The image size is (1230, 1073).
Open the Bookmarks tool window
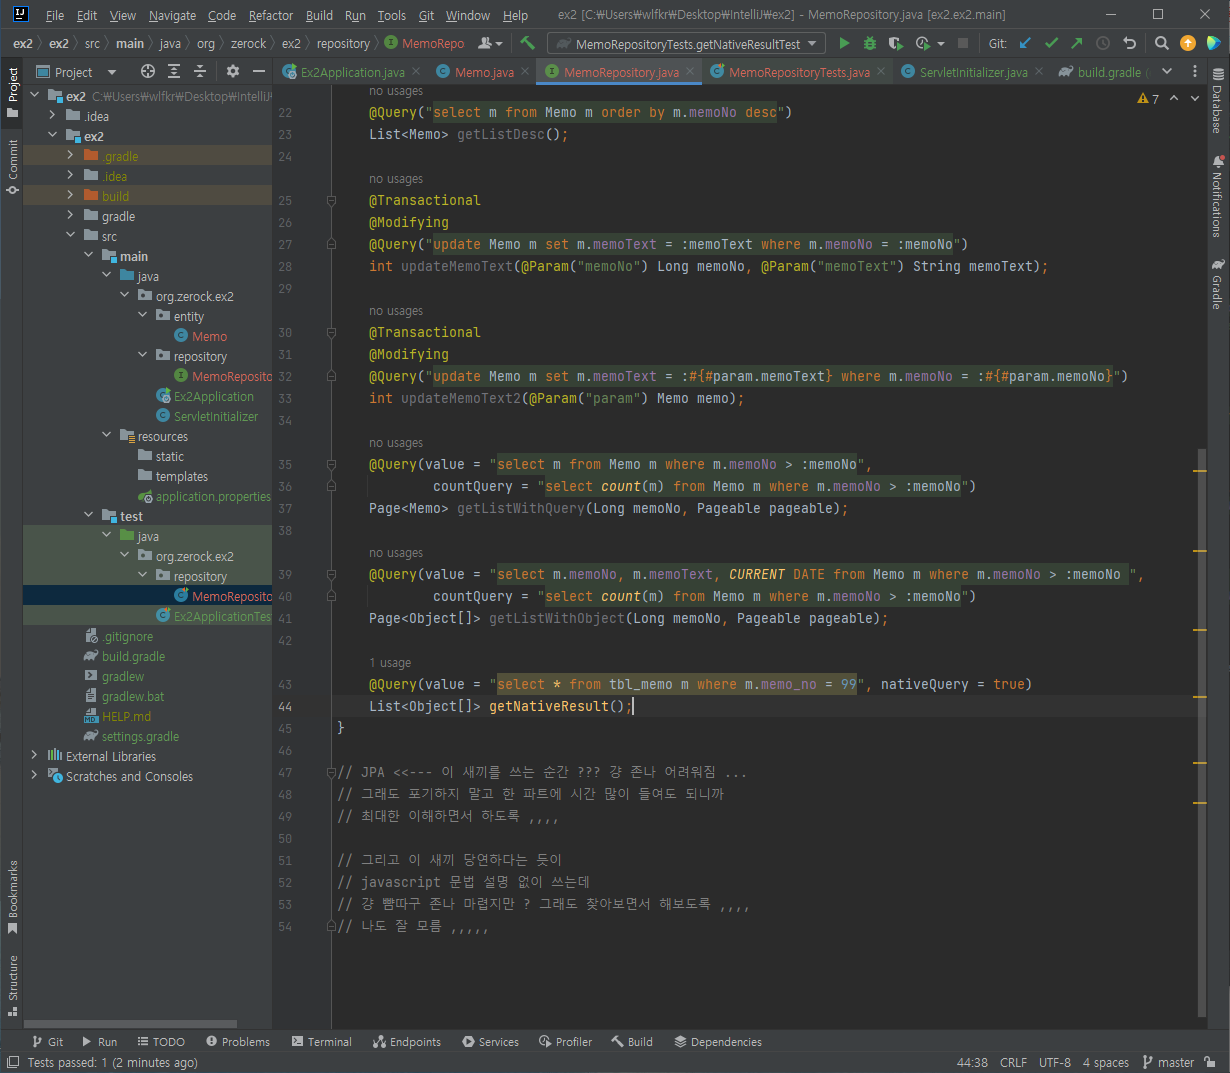click(x=12, y=897)
